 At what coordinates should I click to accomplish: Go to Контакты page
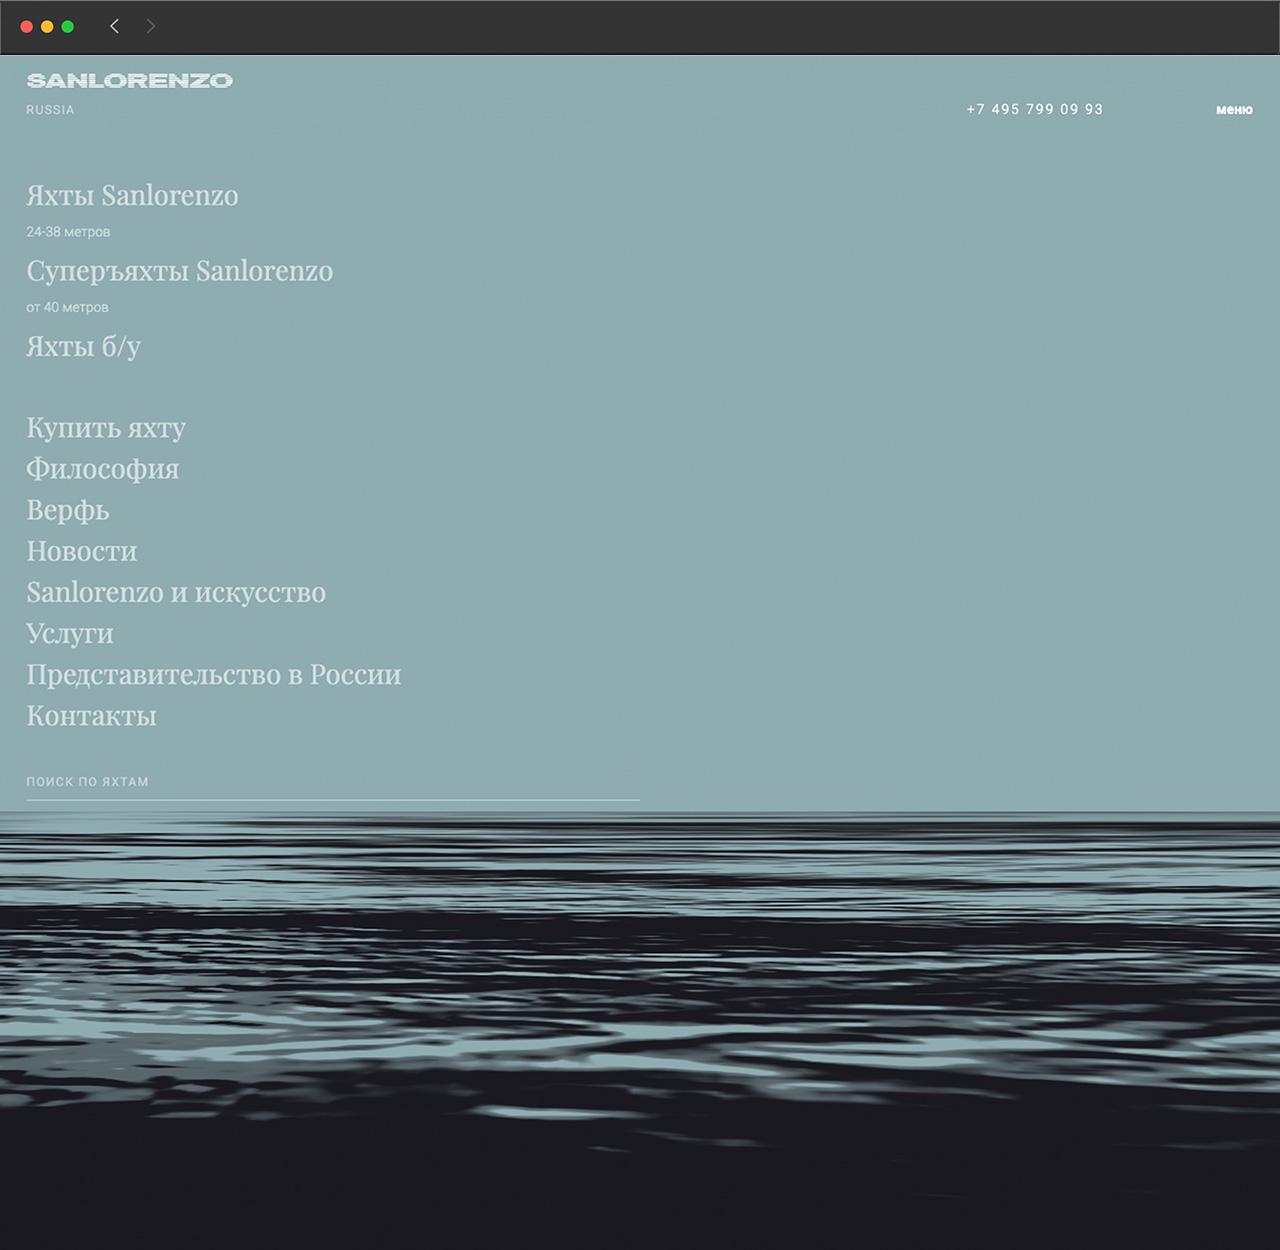click(92, 715)
